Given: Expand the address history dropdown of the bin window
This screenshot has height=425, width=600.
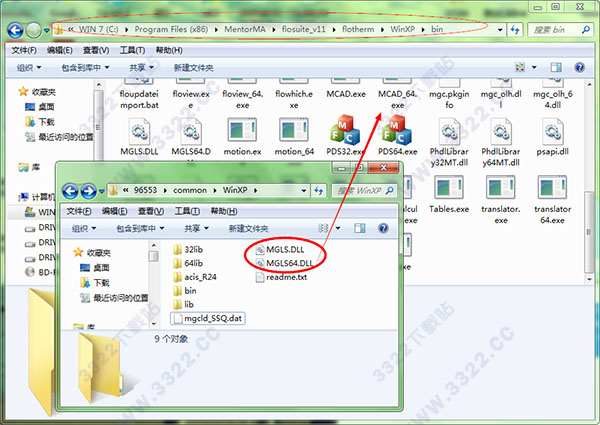Looking at the screenshot, I should pyautogui.click(x=500, y=29).
